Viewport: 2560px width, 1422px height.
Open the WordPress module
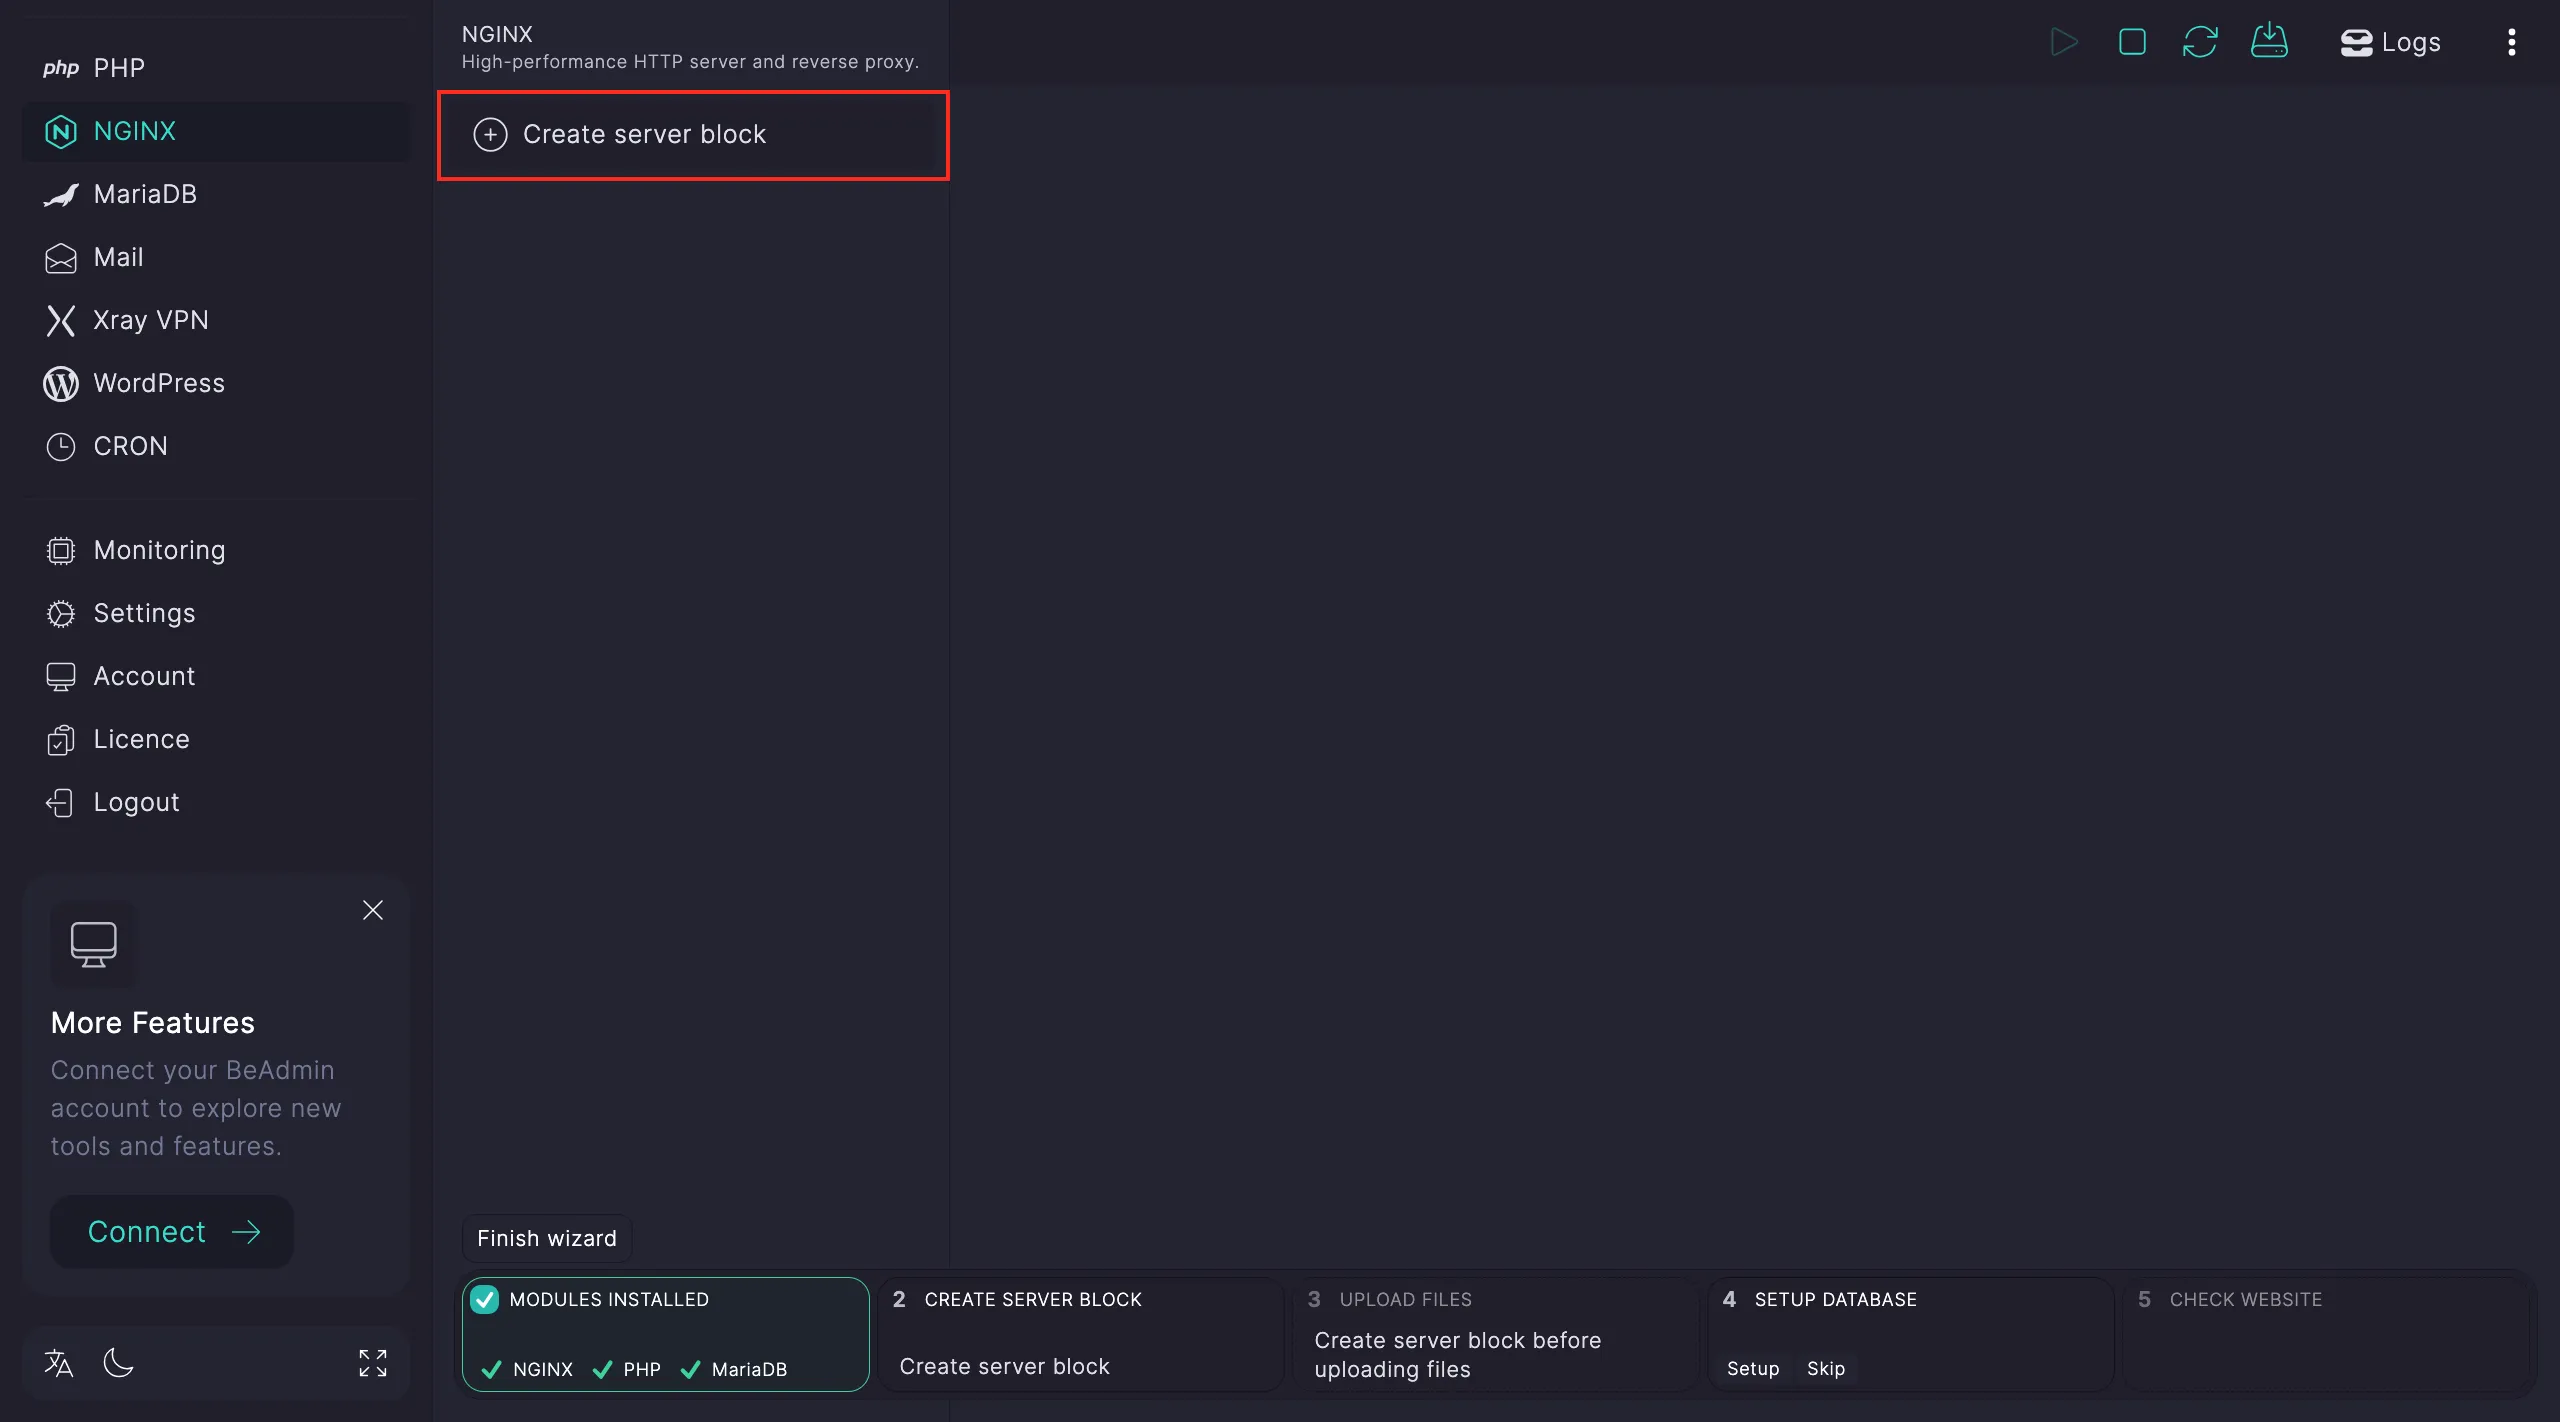click(216, 383)
